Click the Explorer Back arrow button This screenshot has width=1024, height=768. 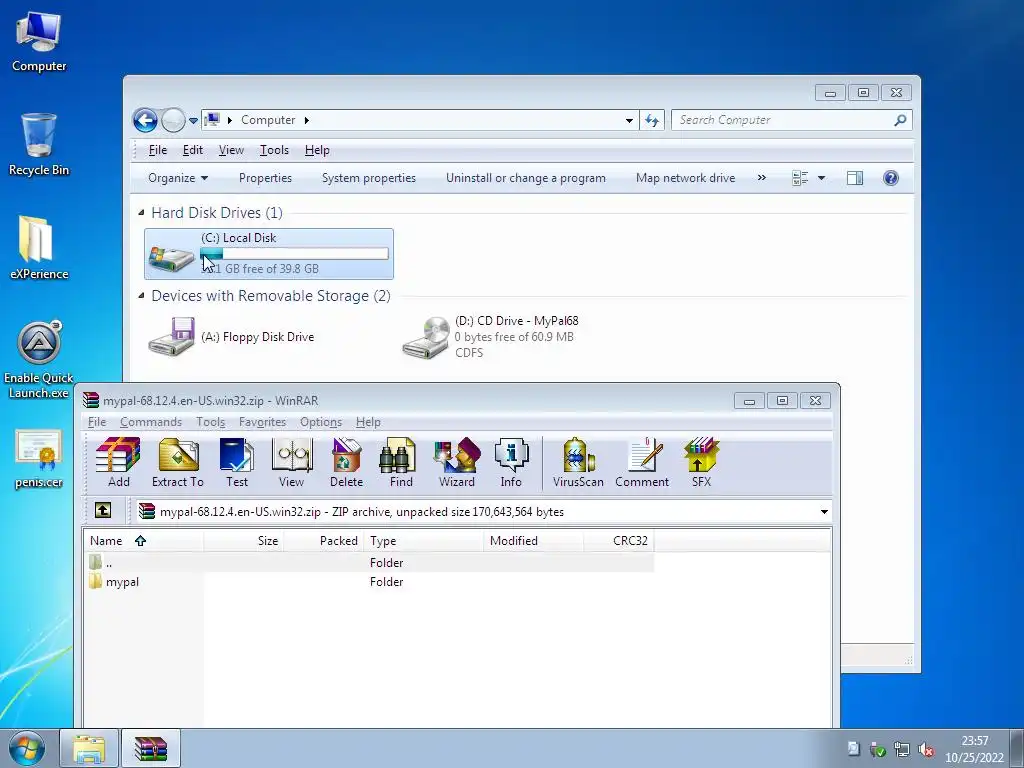(x=145, y=120)
